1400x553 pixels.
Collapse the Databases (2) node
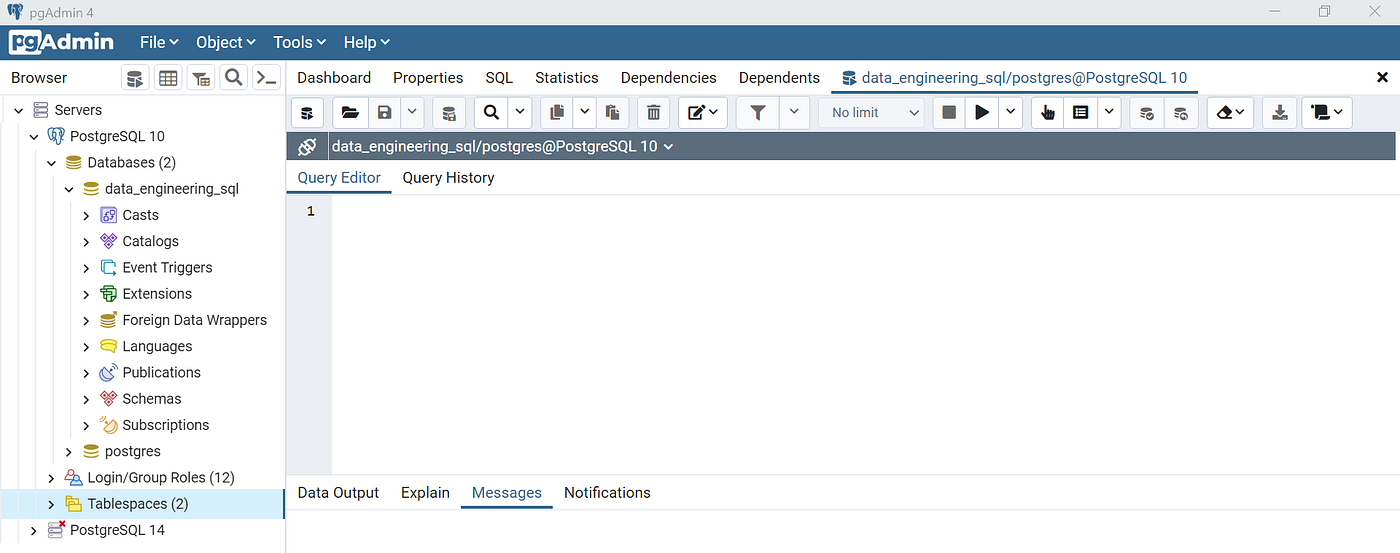51,162
